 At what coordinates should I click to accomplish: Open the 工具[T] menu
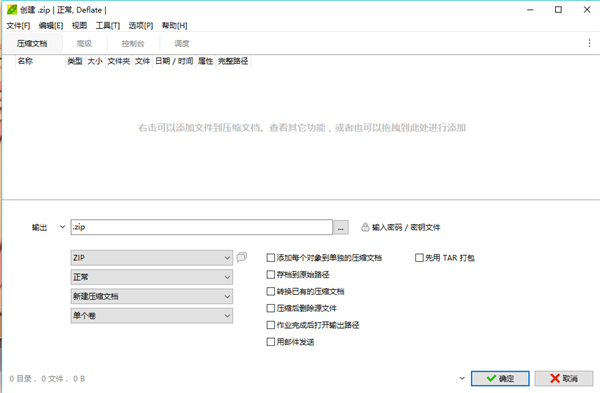point(108,26)
